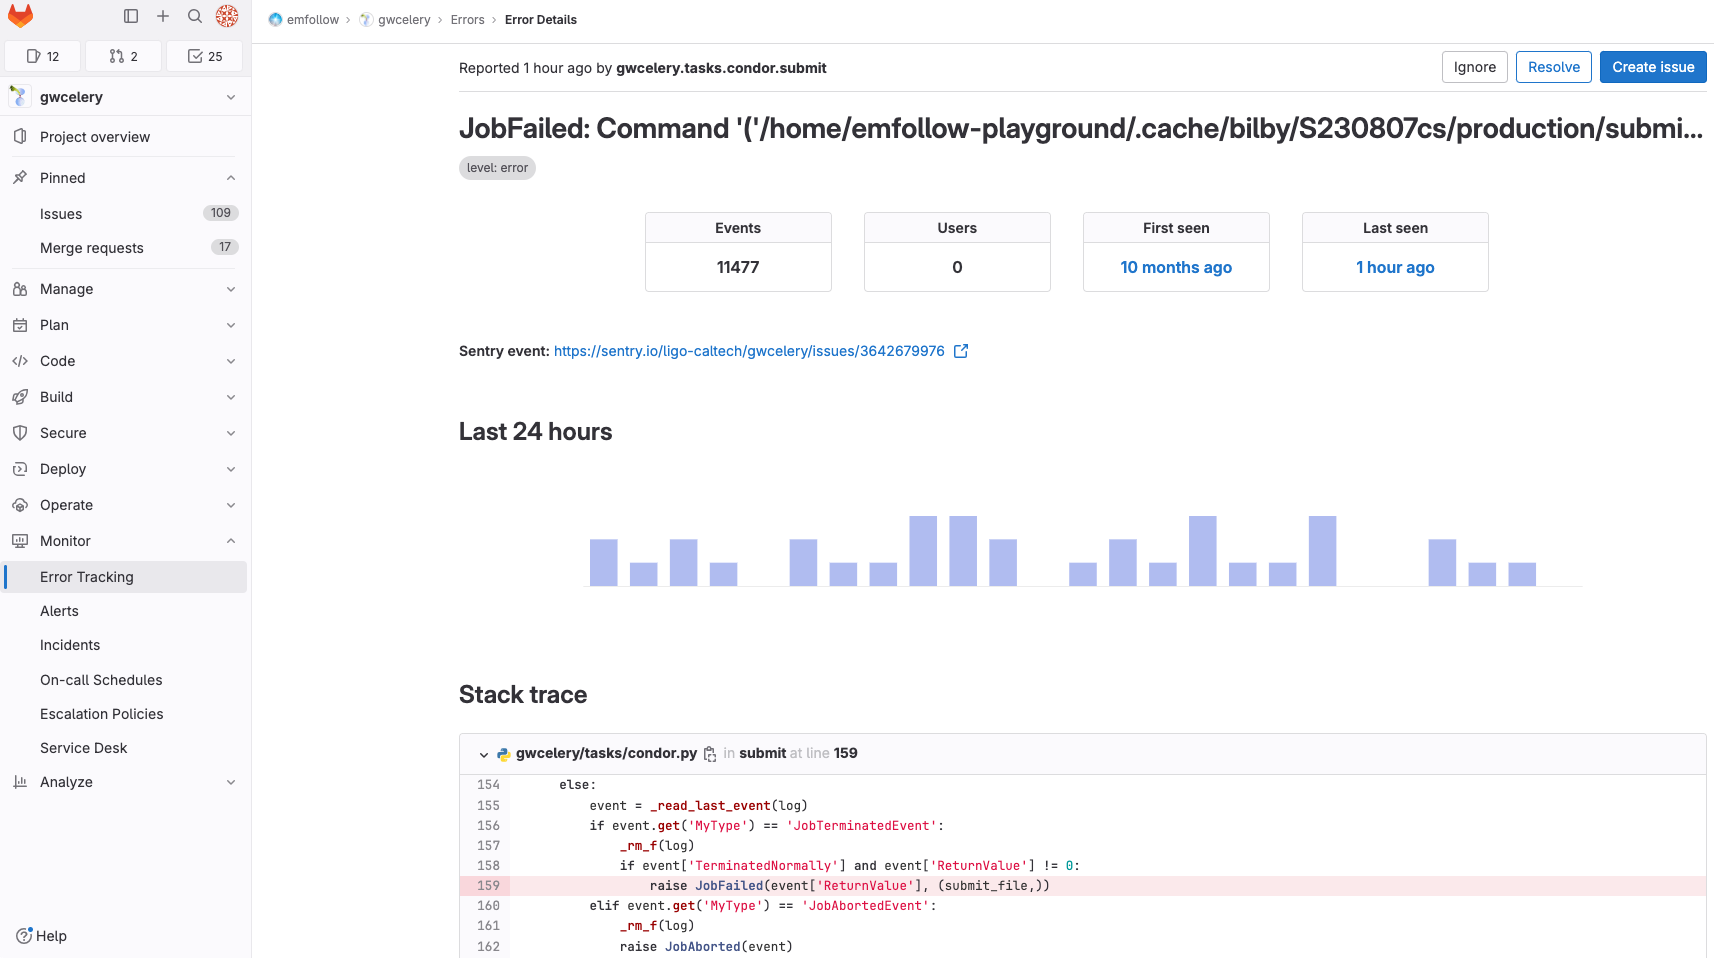Image resolution: width=1714 pixels, height=958 pixels.
Task: Go to Errors breadcrumb
Action: [x=467, y=20]
